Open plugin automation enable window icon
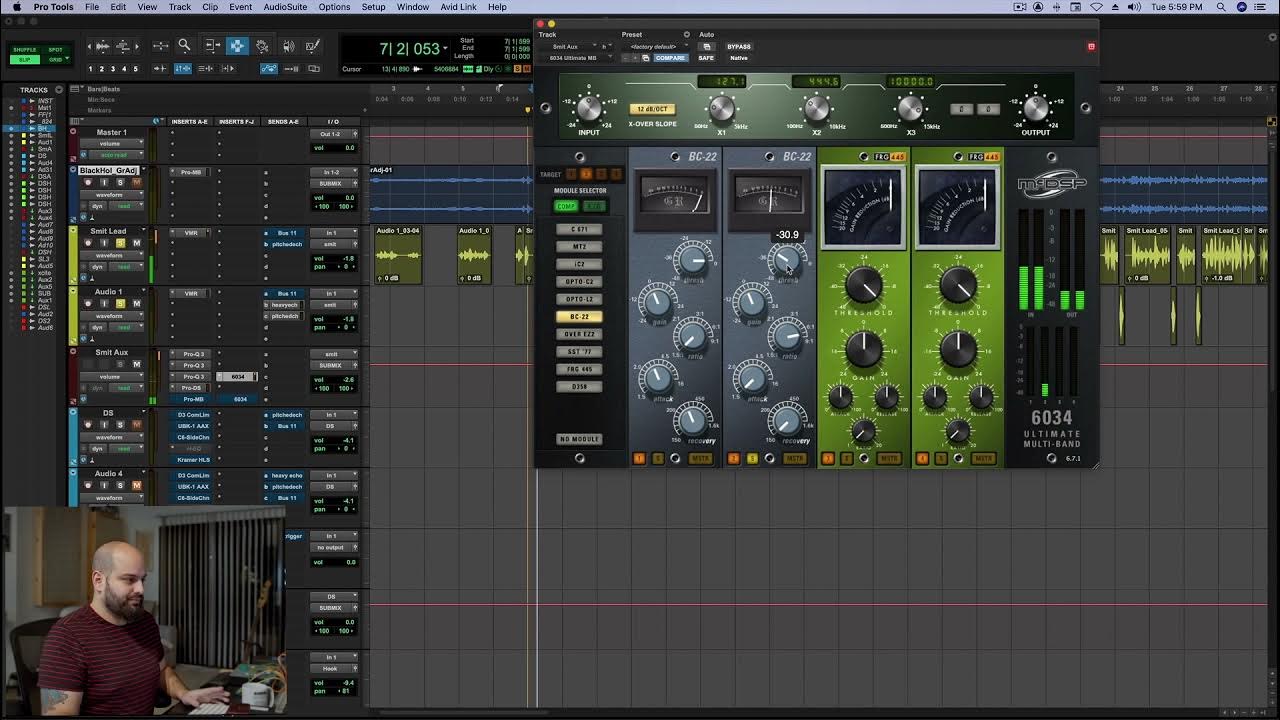 click(707, 46)
